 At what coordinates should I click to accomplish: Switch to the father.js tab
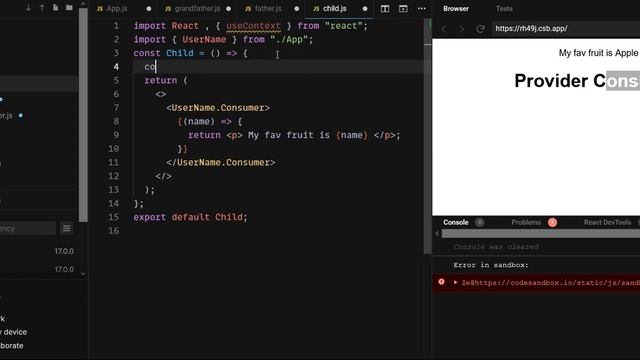(x=268, y=9)
